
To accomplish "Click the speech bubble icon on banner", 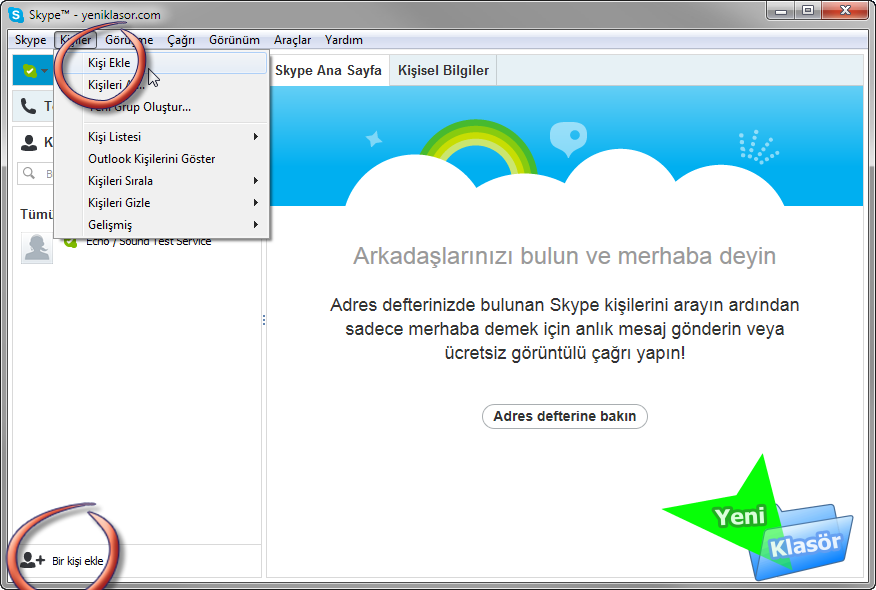I will click(x=569, y=138).
